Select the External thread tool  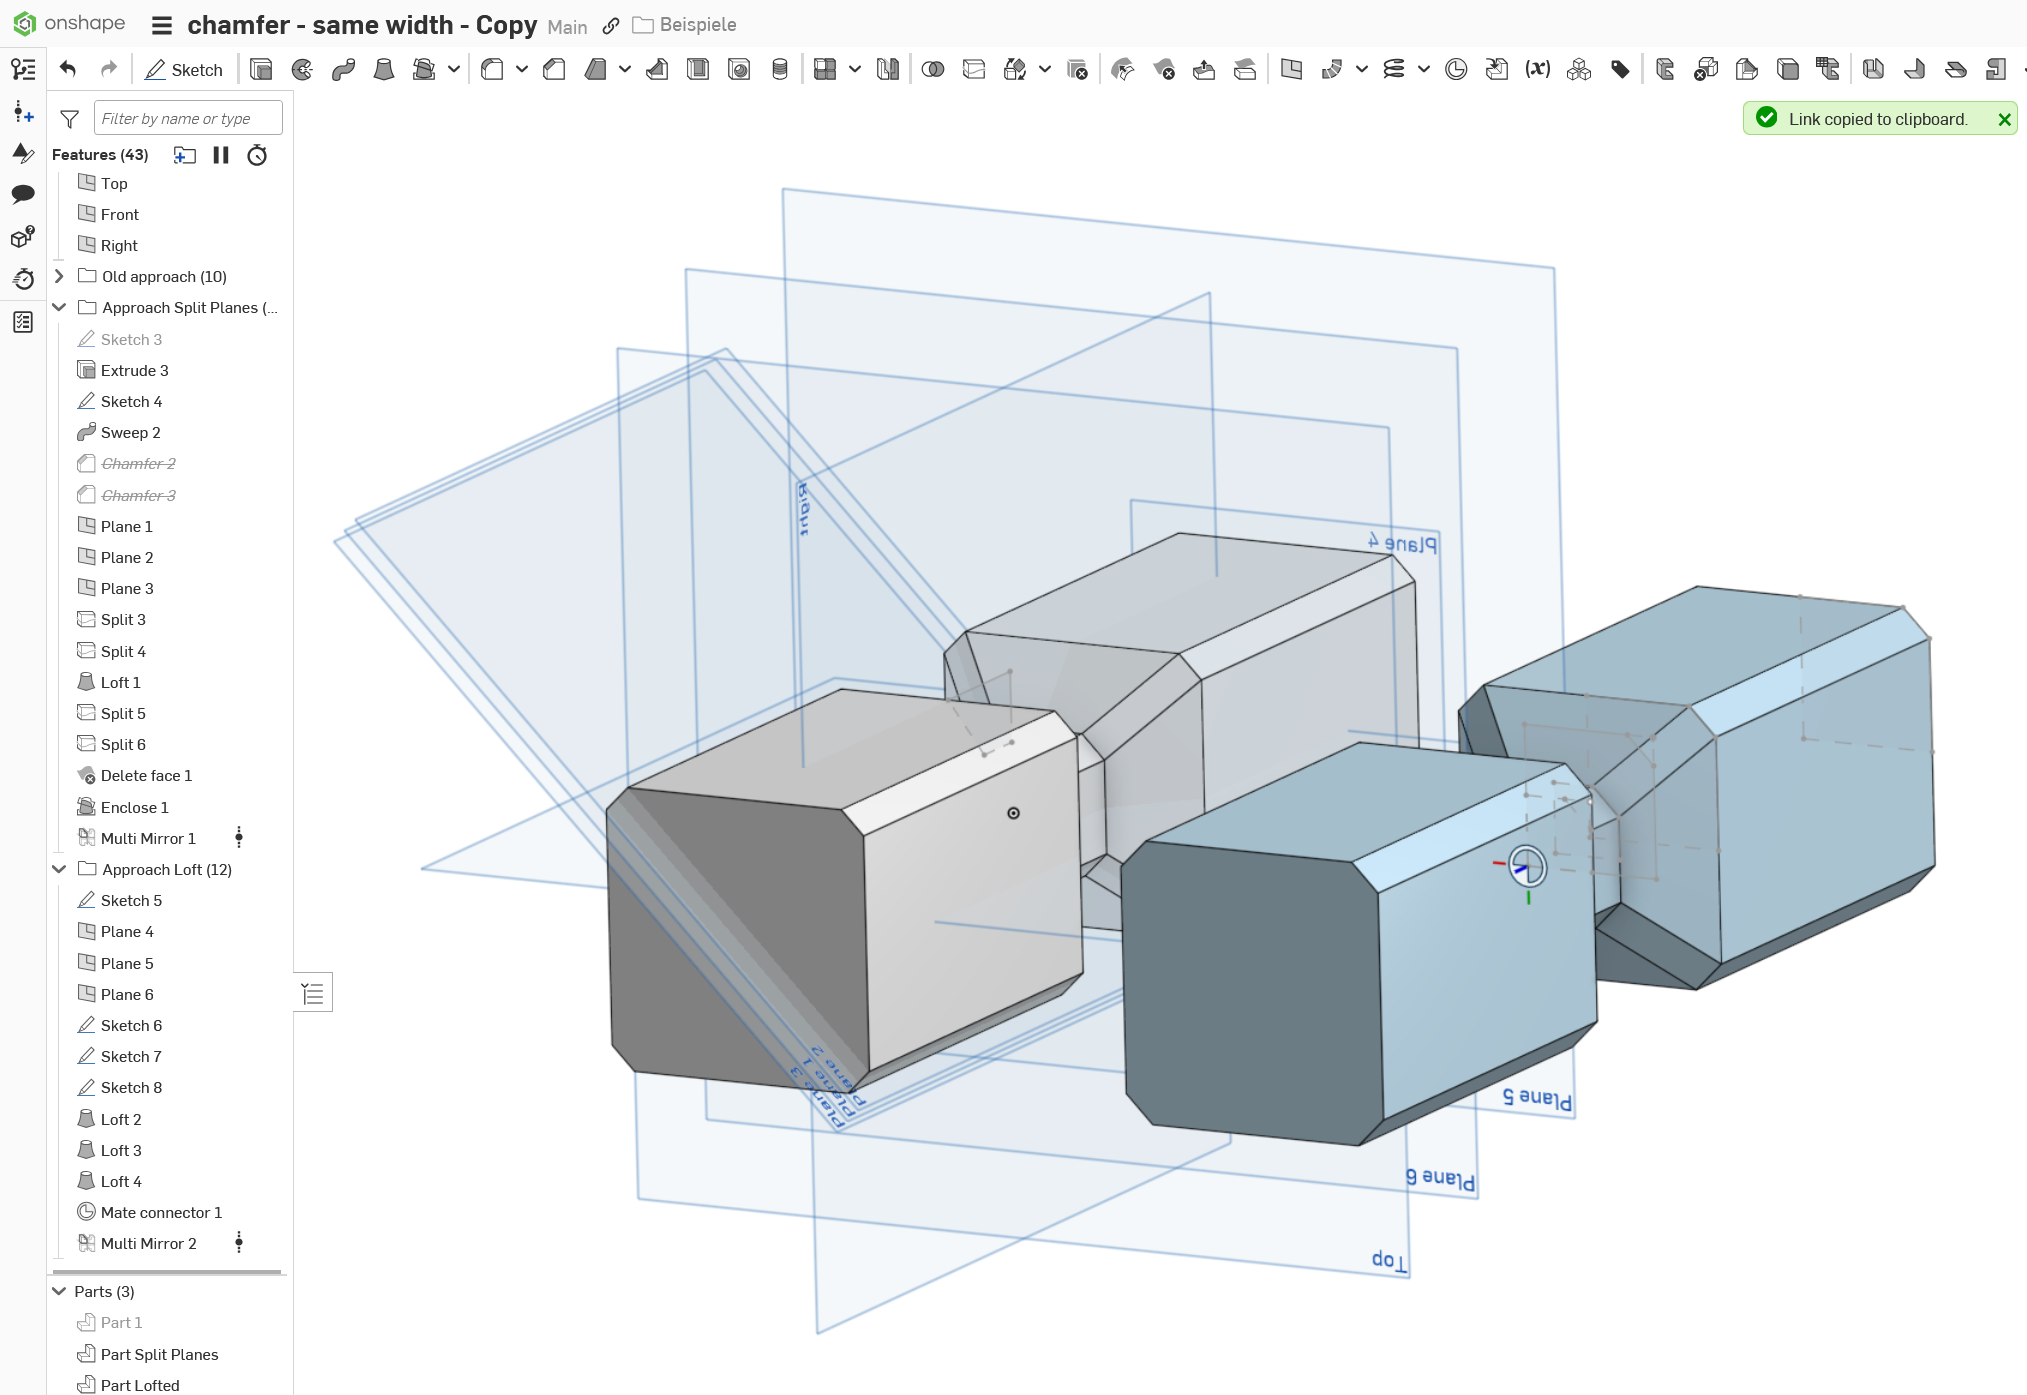pyautogui.click(x=780, y=69)
